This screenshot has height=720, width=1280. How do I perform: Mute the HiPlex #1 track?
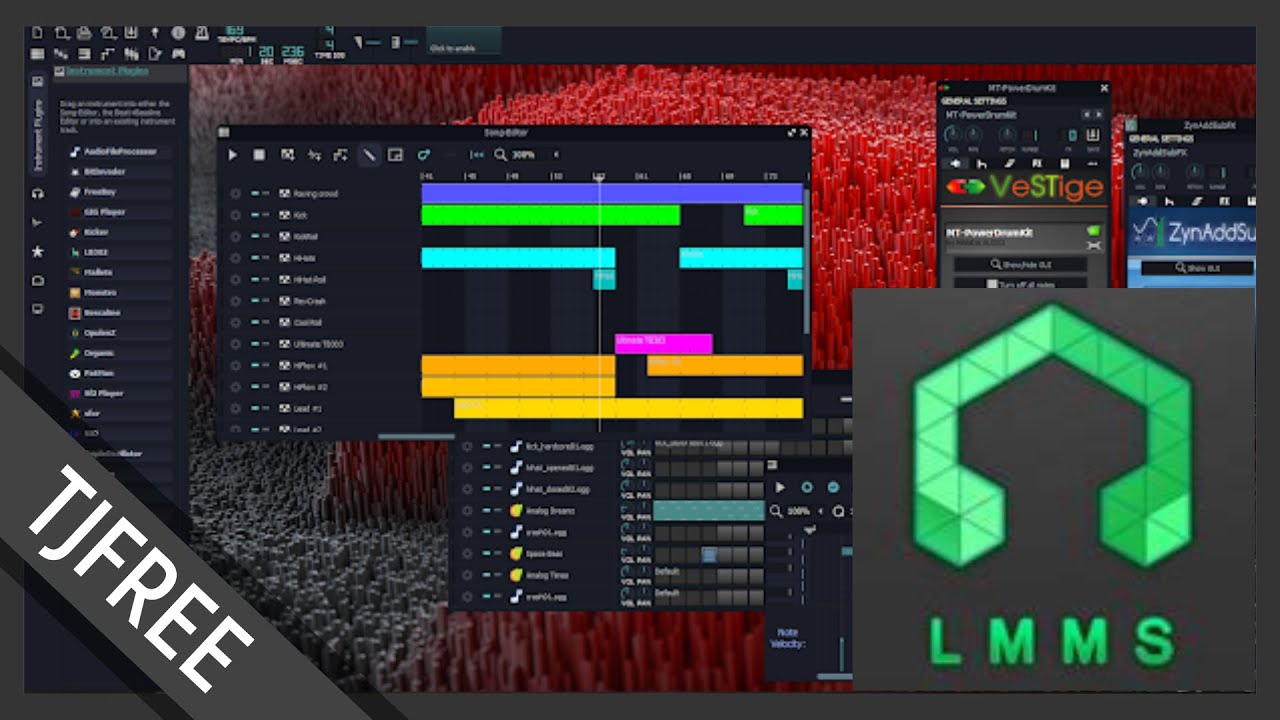coord(256,366)
